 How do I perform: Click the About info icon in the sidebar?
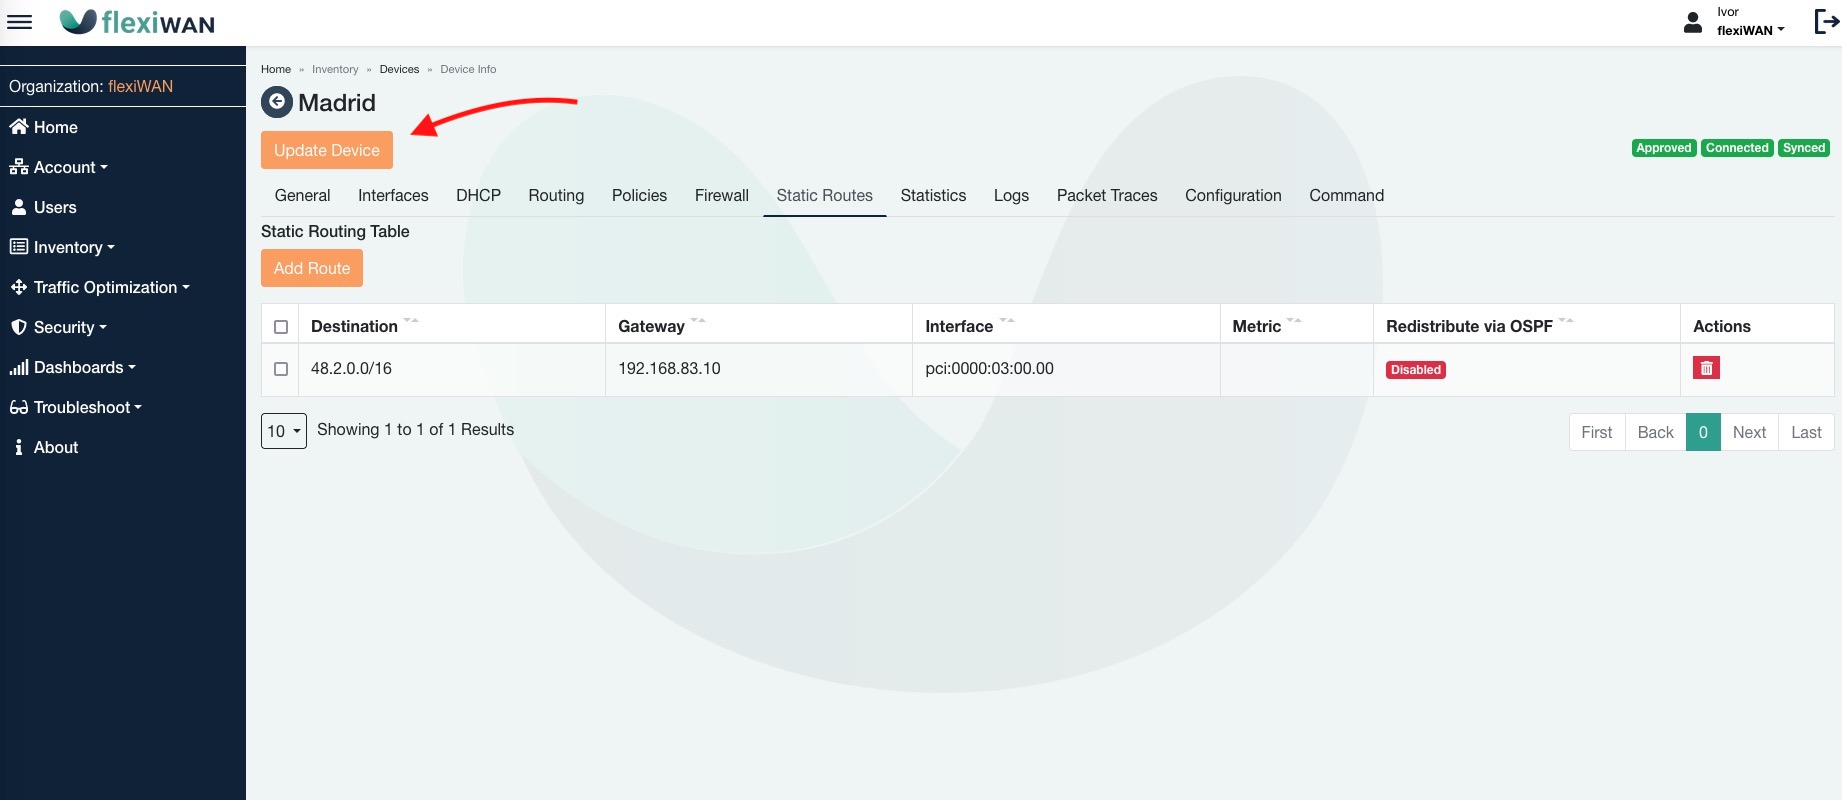point(19,447)
